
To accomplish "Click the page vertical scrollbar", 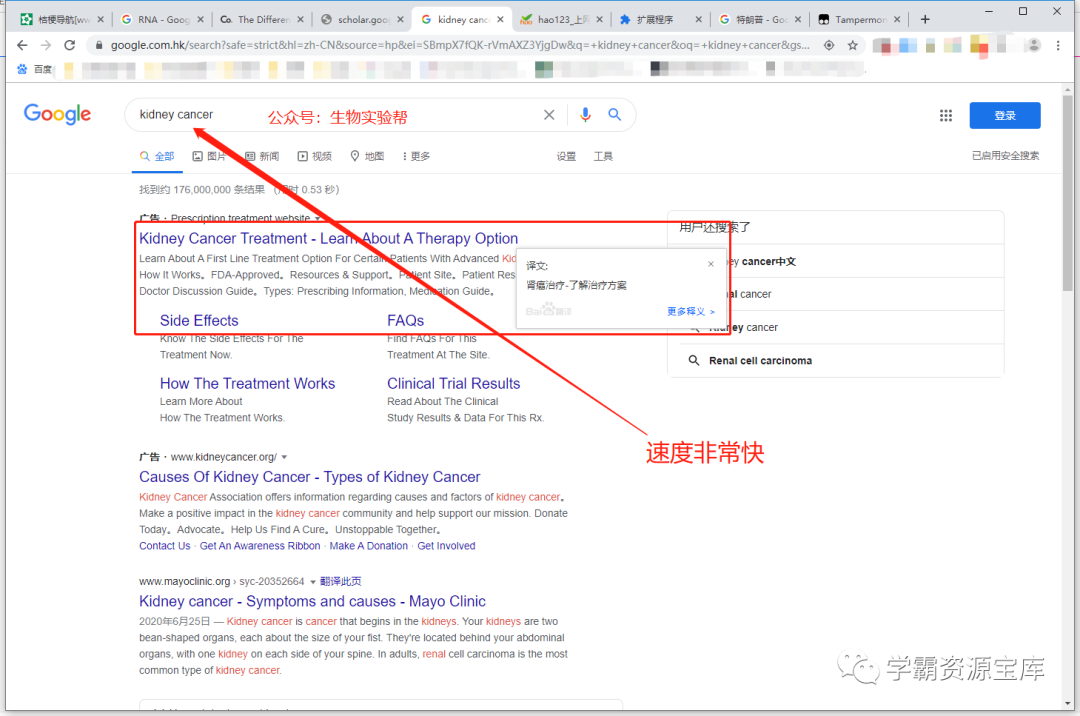I will (1067, 193).
